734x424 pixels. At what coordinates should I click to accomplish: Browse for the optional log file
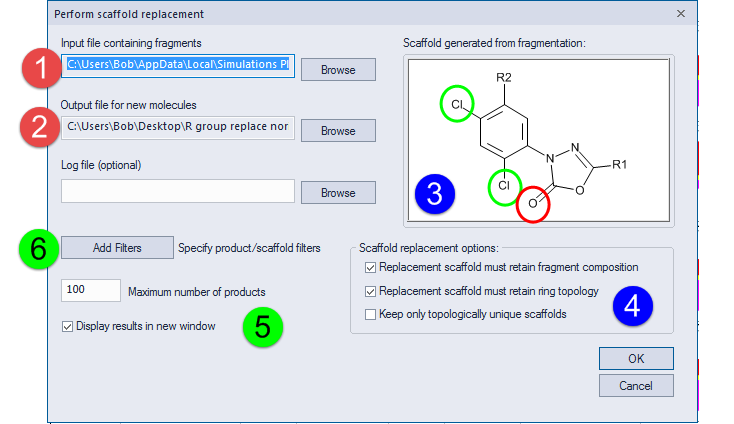coord(338,192)
